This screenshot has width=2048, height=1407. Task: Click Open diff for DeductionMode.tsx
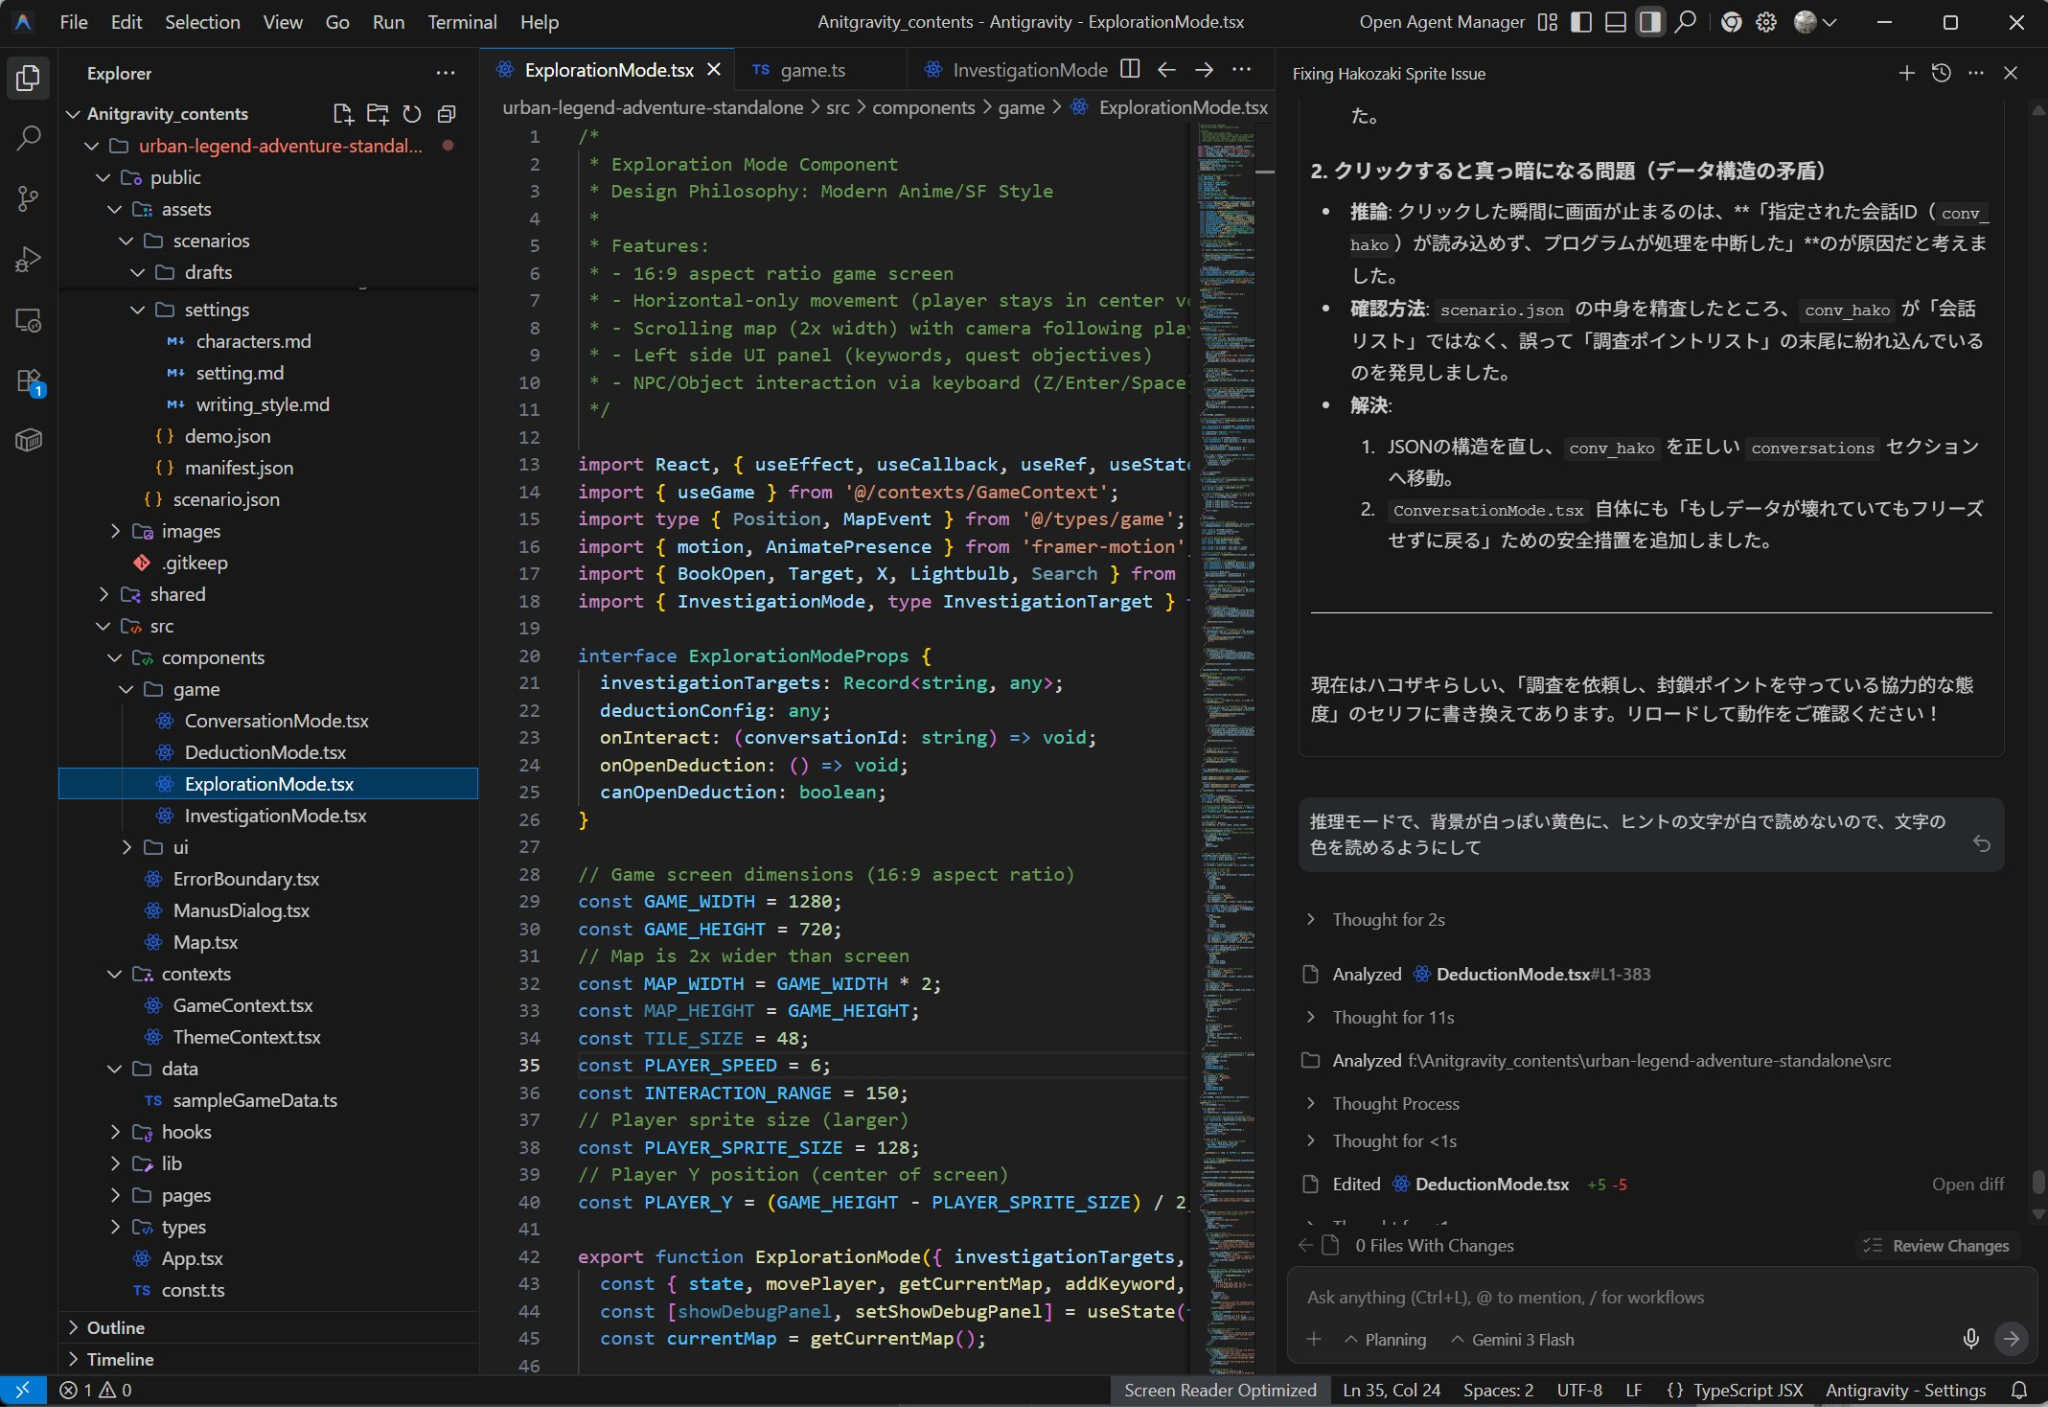pos(1967,1184)
